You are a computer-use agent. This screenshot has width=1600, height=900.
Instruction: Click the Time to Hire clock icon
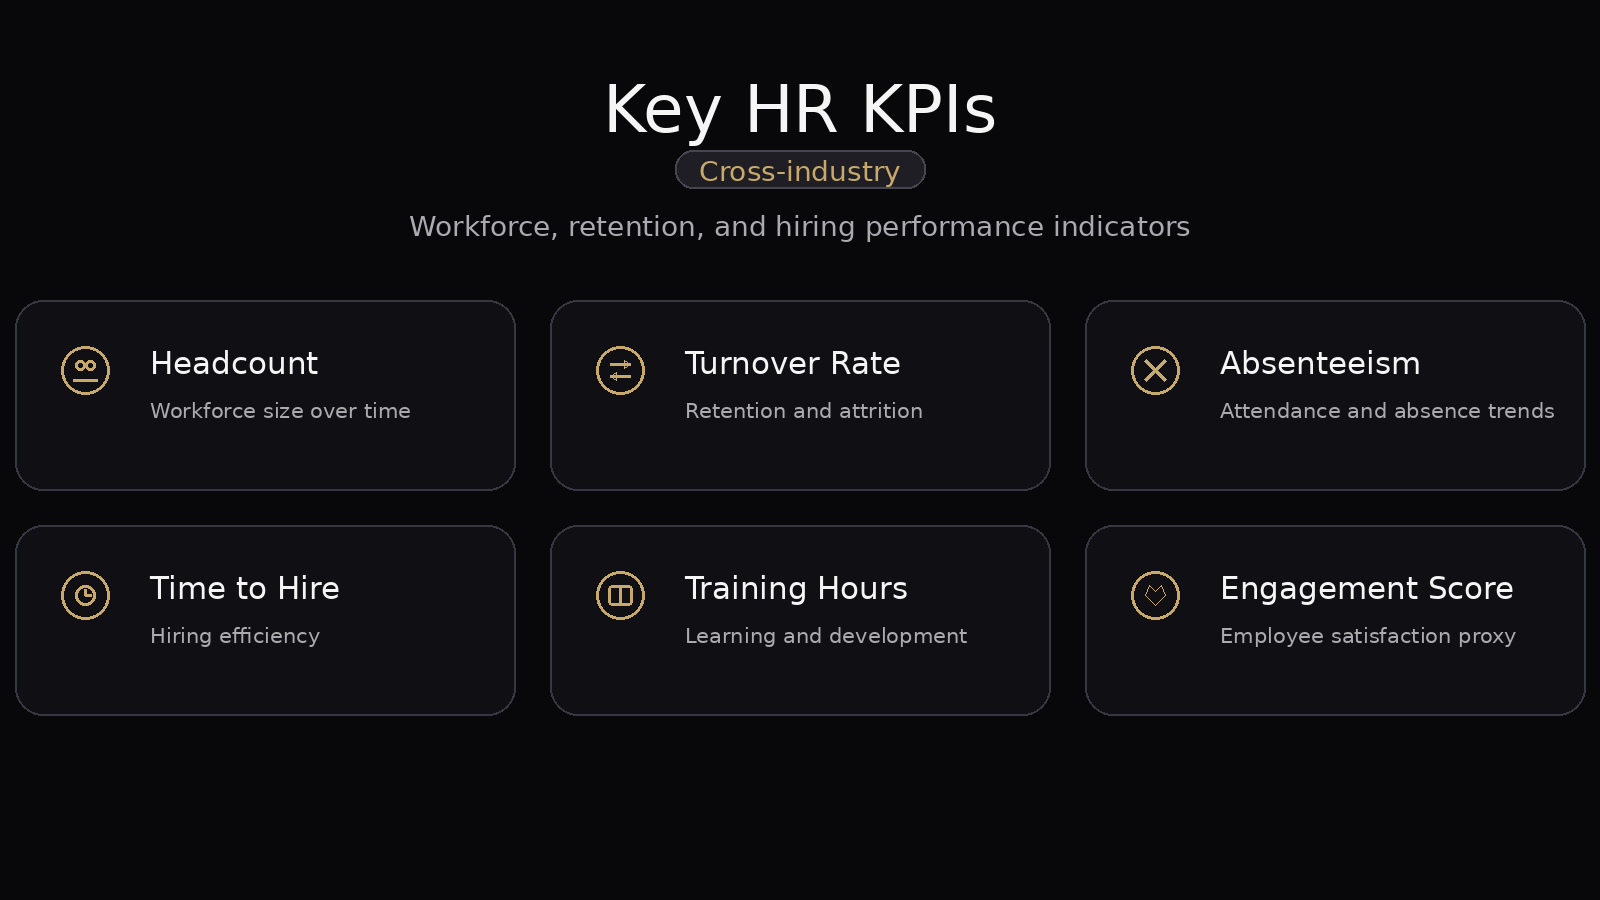point(85,595)
